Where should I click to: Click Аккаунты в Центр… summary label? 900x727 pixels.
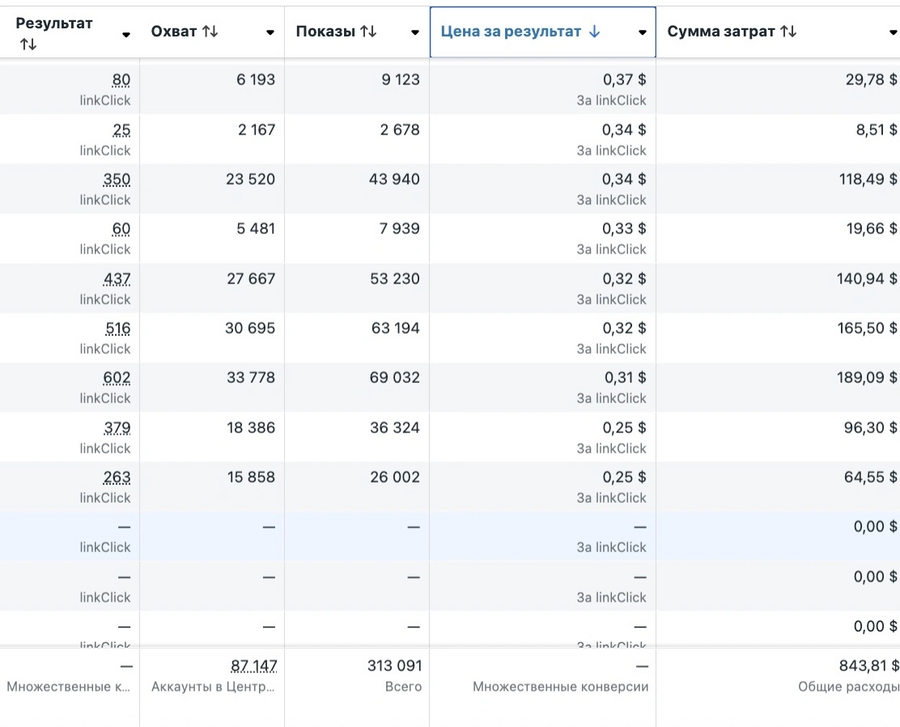click(213, 687)
